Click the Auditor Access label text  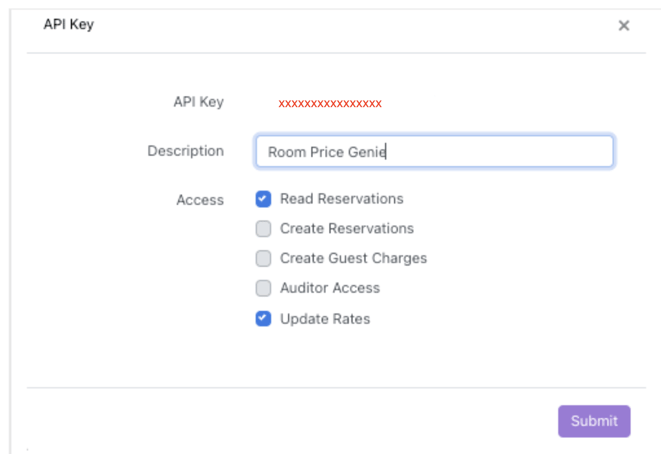click(329, 288)
